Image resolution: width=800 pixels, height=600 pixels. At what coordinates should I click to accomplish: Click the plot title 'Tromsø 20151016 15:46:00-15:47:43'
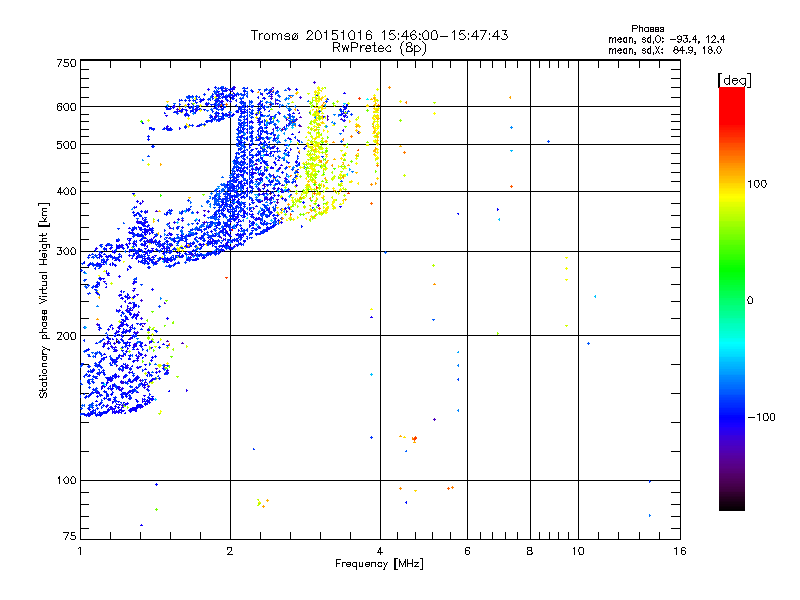click(x=379, y=35)
